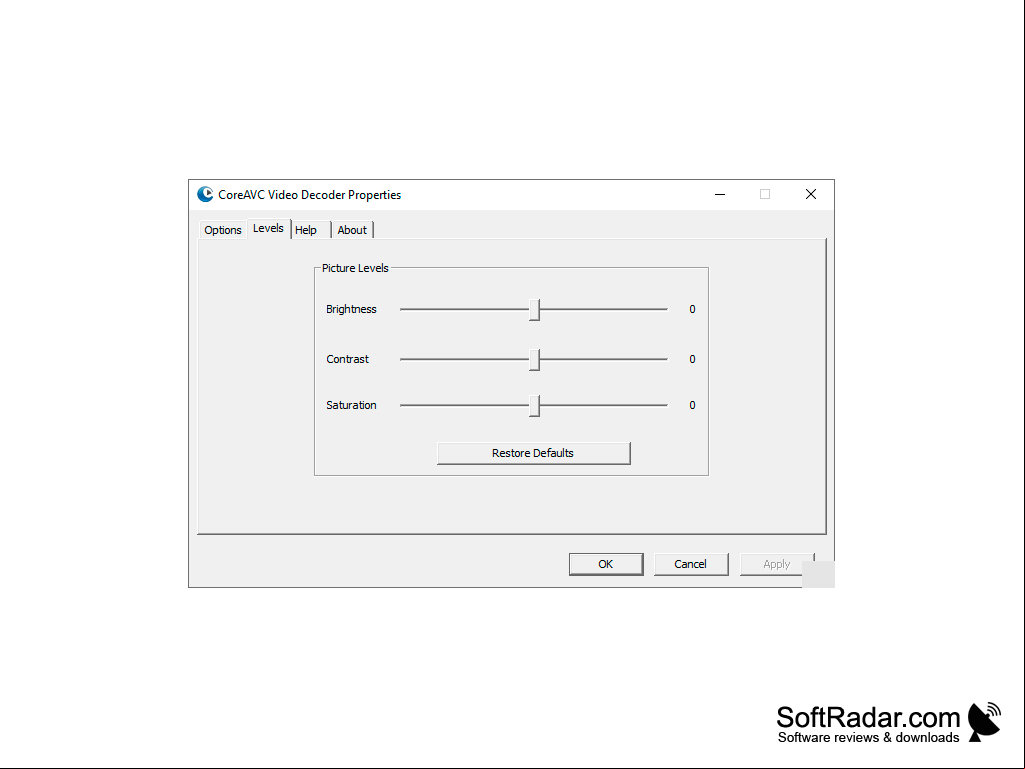Screen dimensions: 1025x769
Task: Click the Picture Levels group label
Action: click(355, 268)
